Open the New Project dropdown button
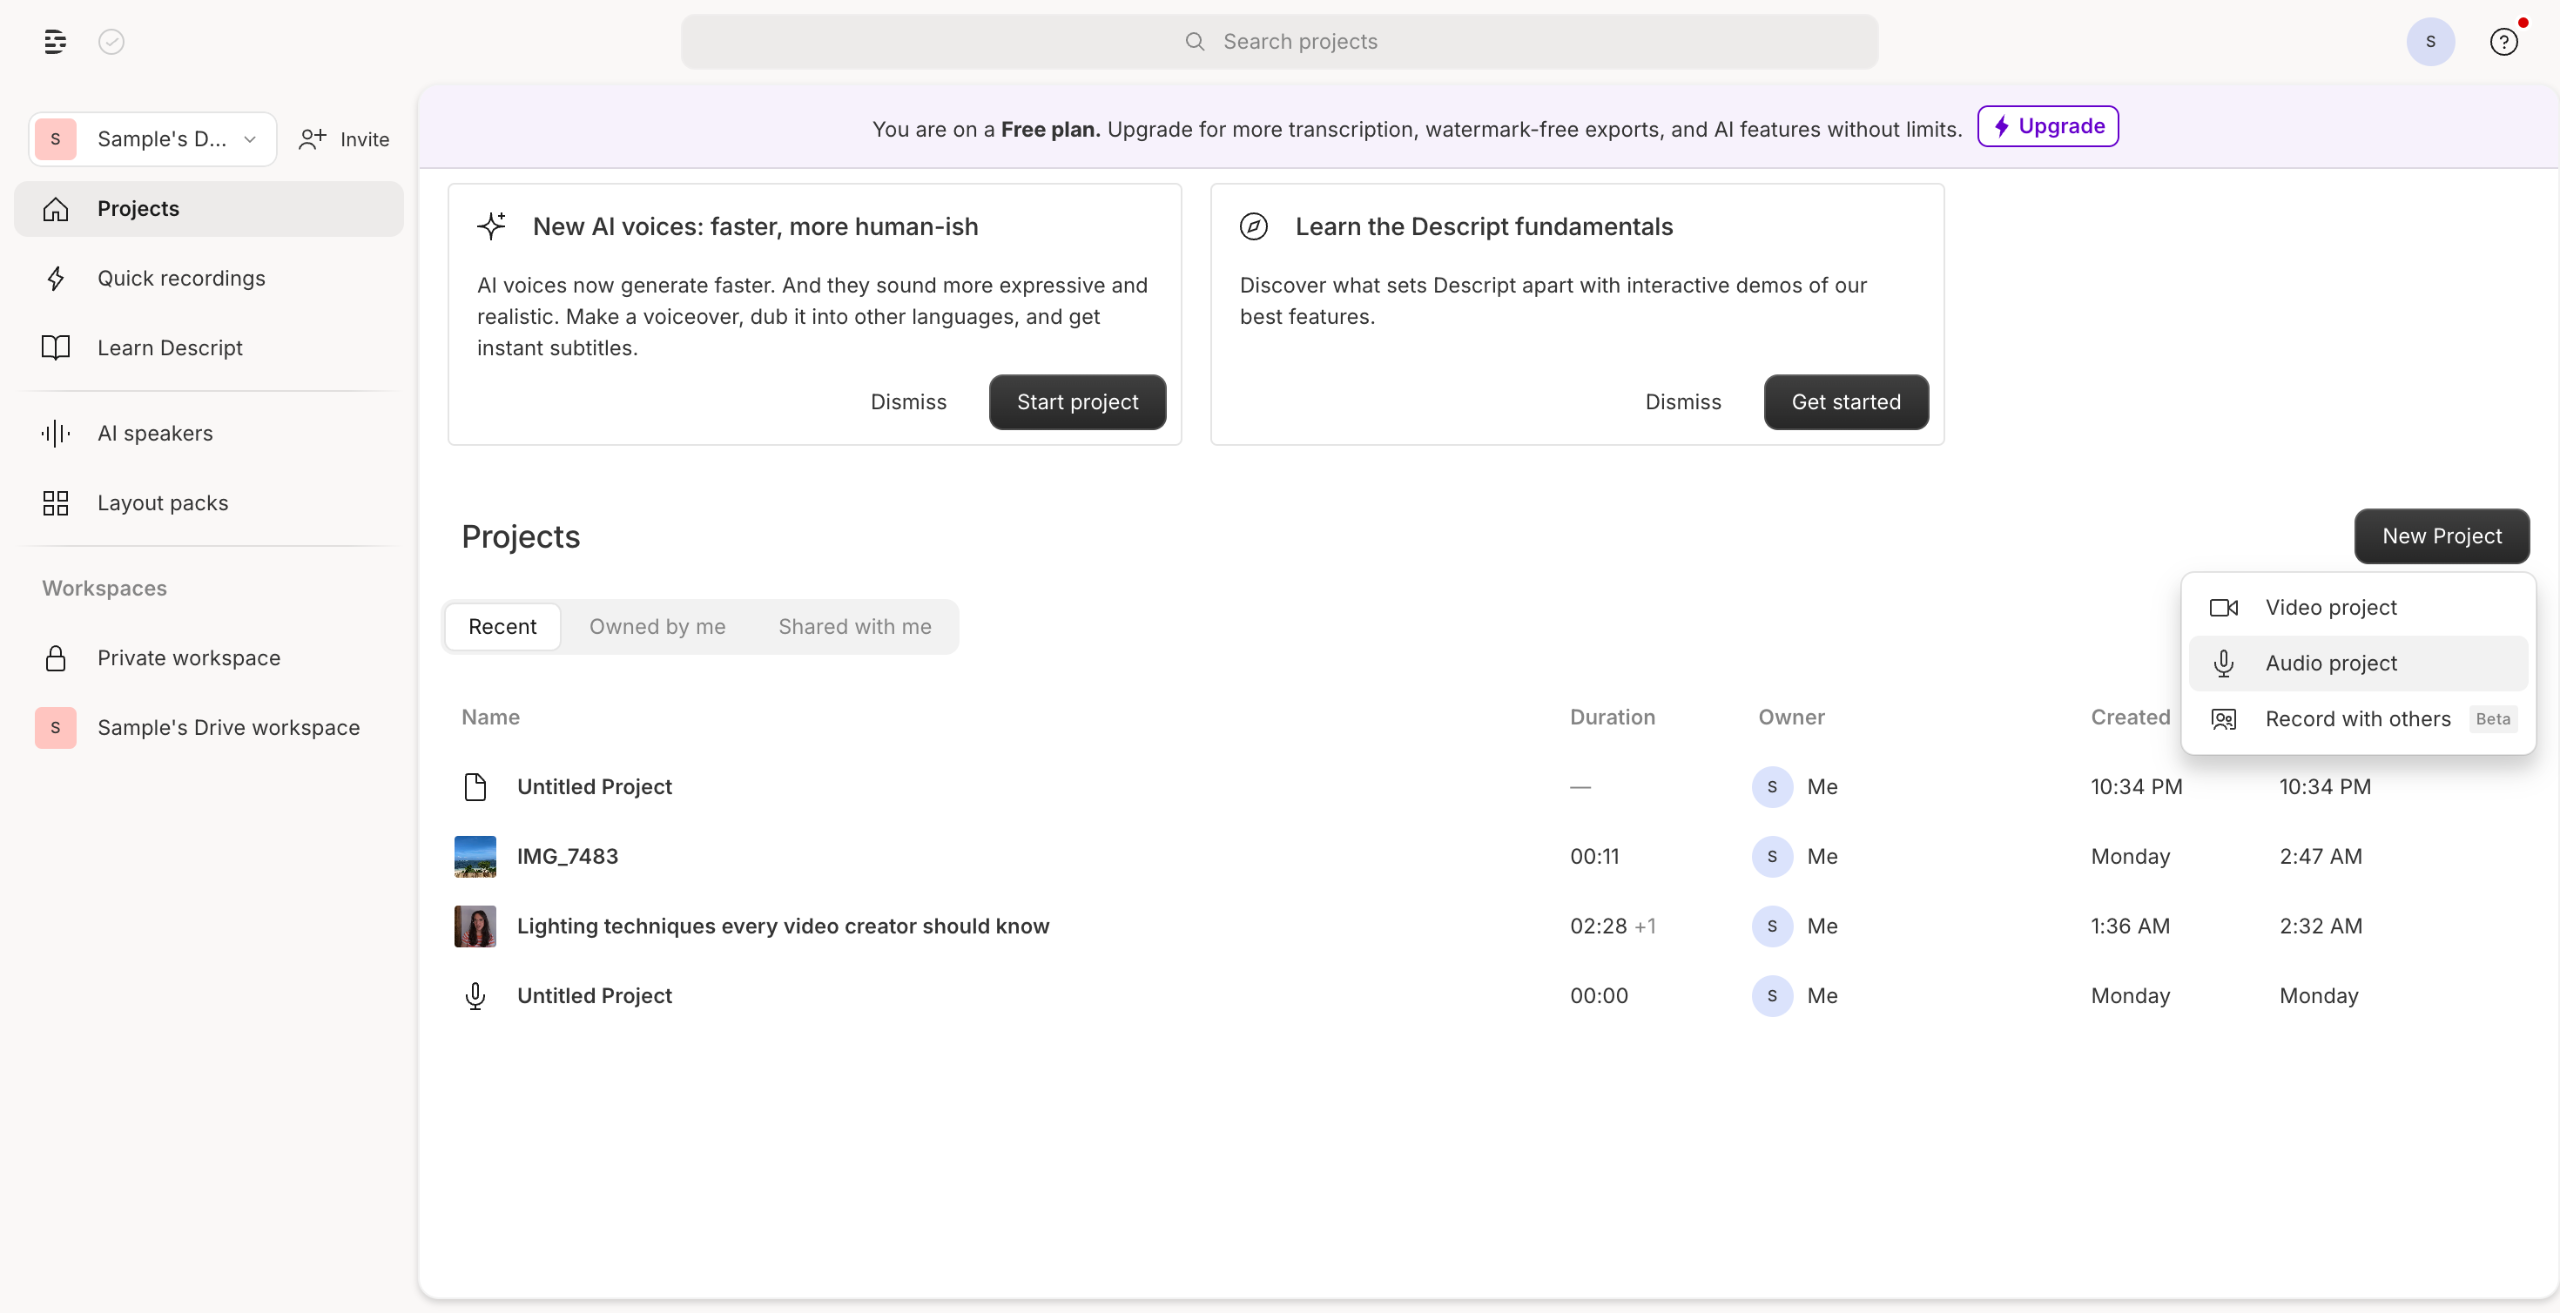 point(2441,536)
